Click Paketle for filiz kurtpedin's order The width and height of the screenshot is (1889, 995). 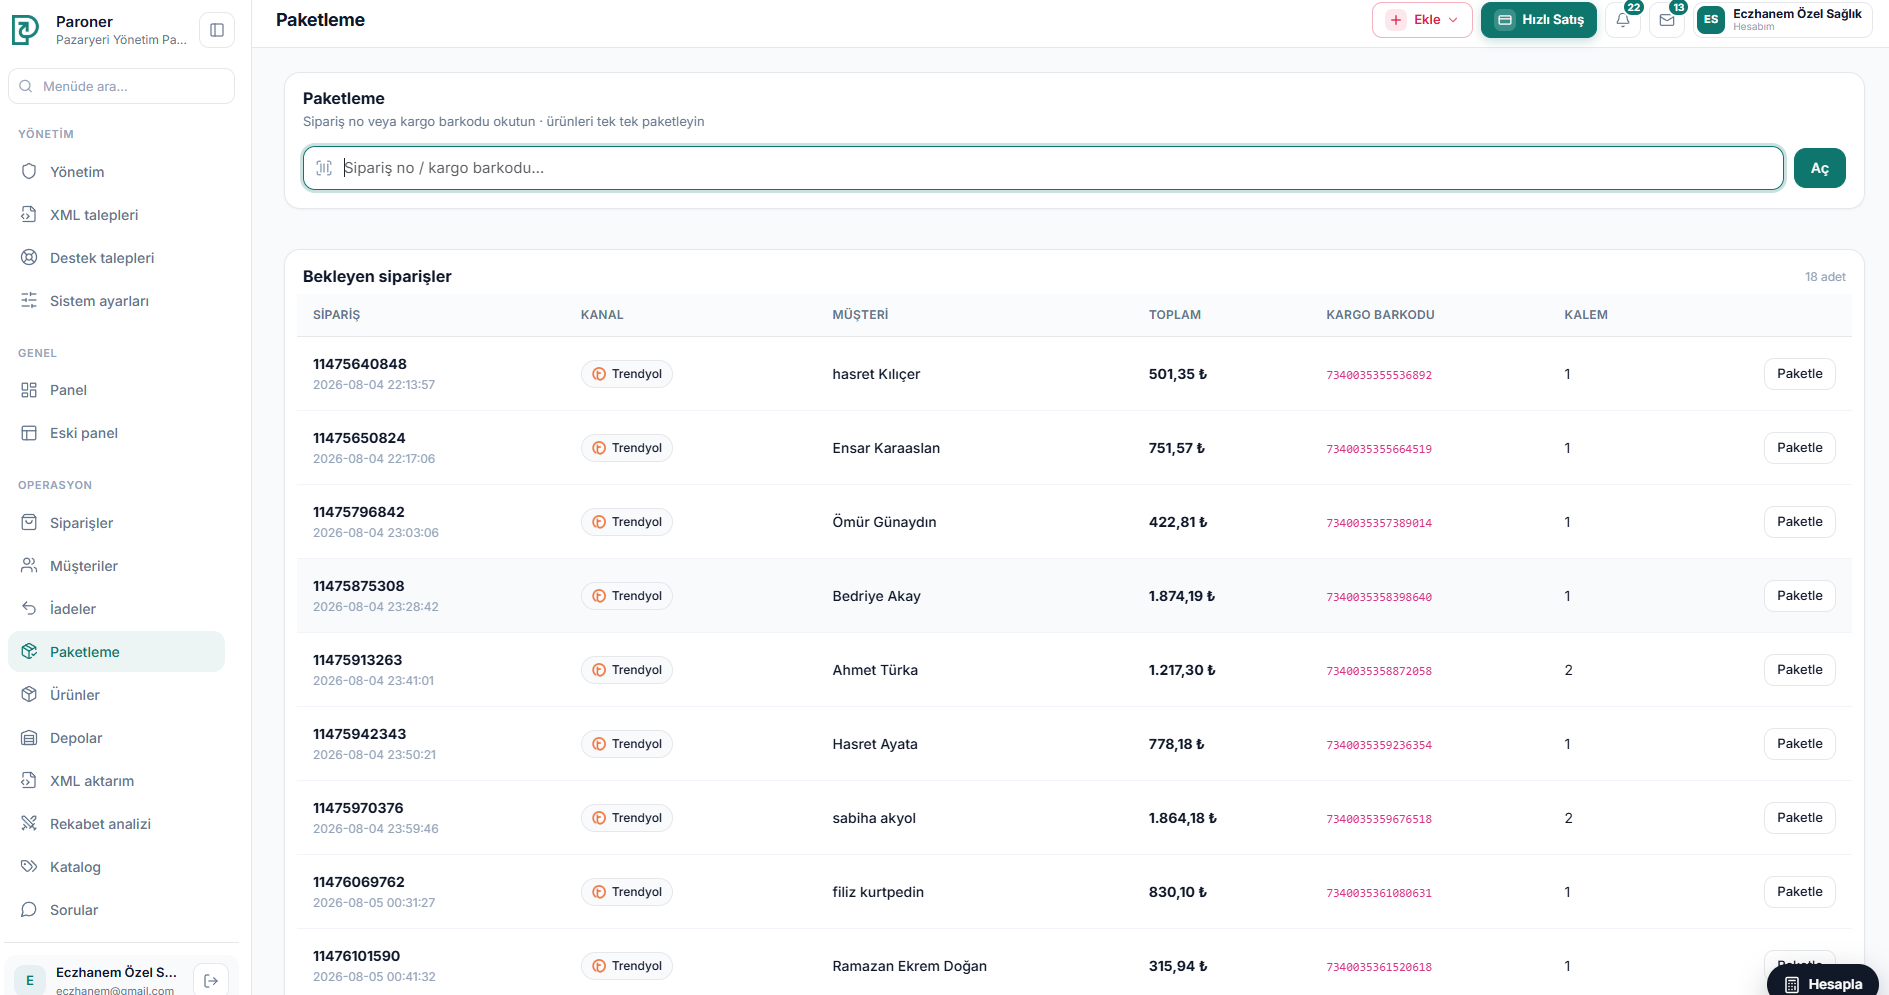1799,892
